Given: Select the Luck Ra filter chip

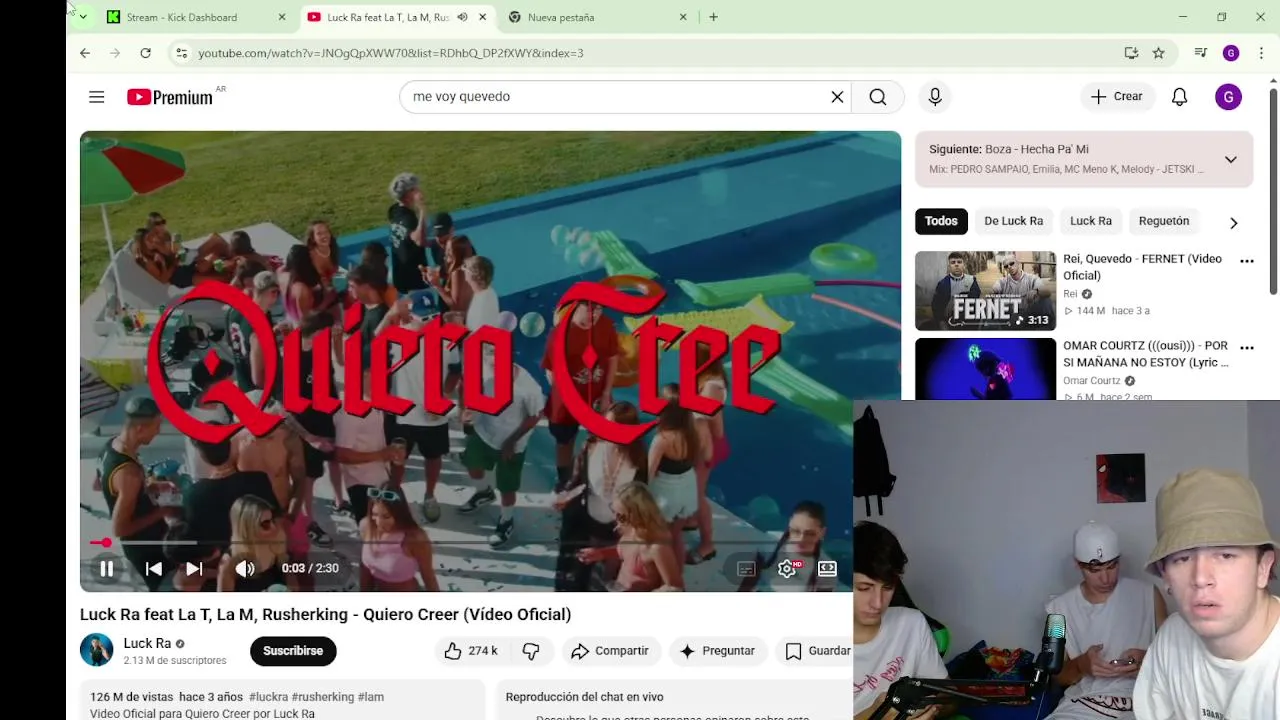Looking at the screenshot, I should click(x=1091, y=221).
